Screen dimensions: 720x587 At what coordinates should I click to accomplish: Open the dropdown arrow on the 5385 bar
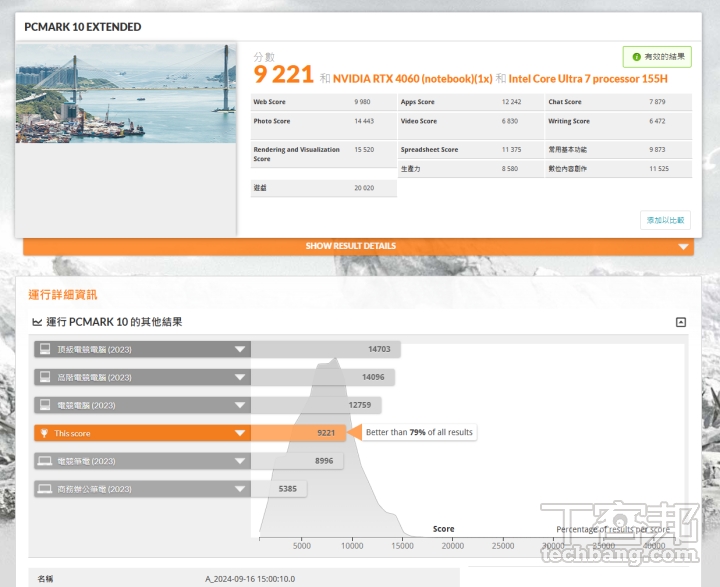pyautogui.click(x=240, y=489)
